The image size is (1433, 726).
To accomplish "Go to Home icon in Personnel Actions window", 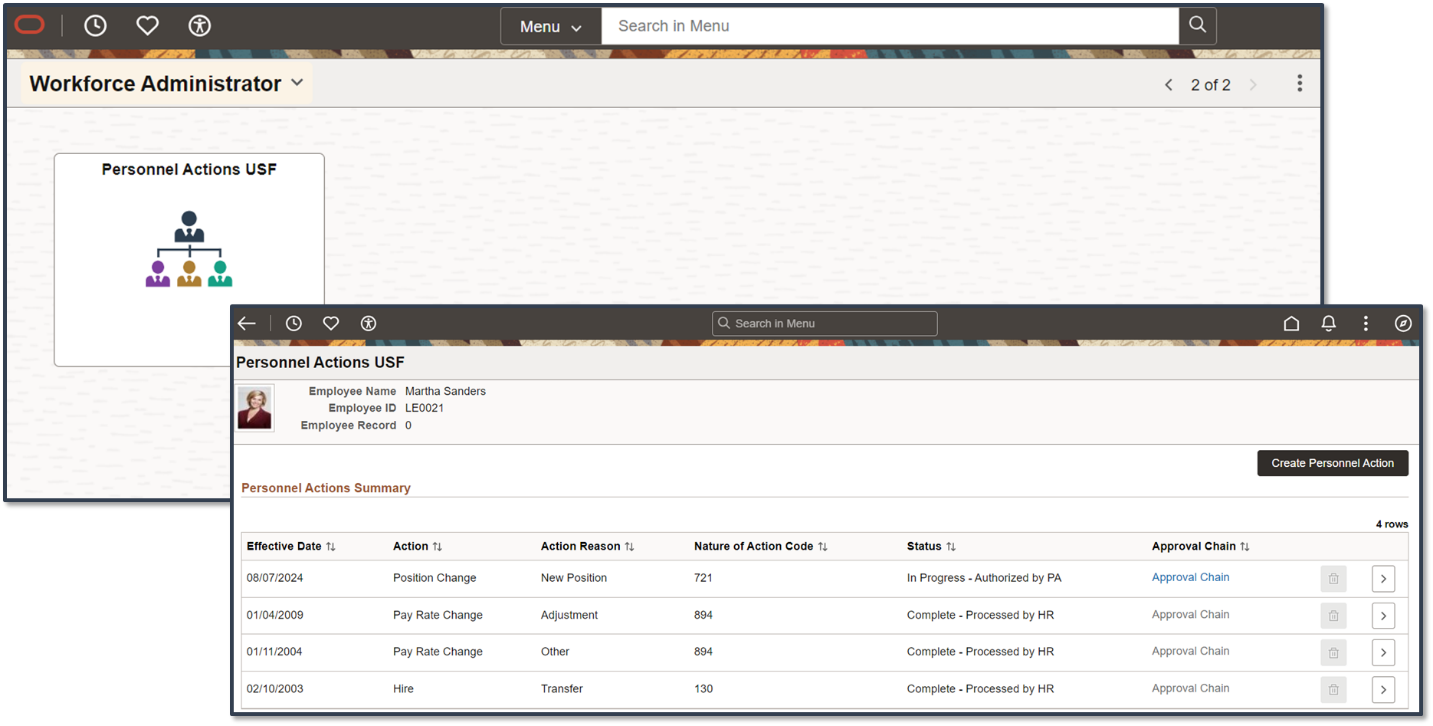I will [x=1291, y=323].
